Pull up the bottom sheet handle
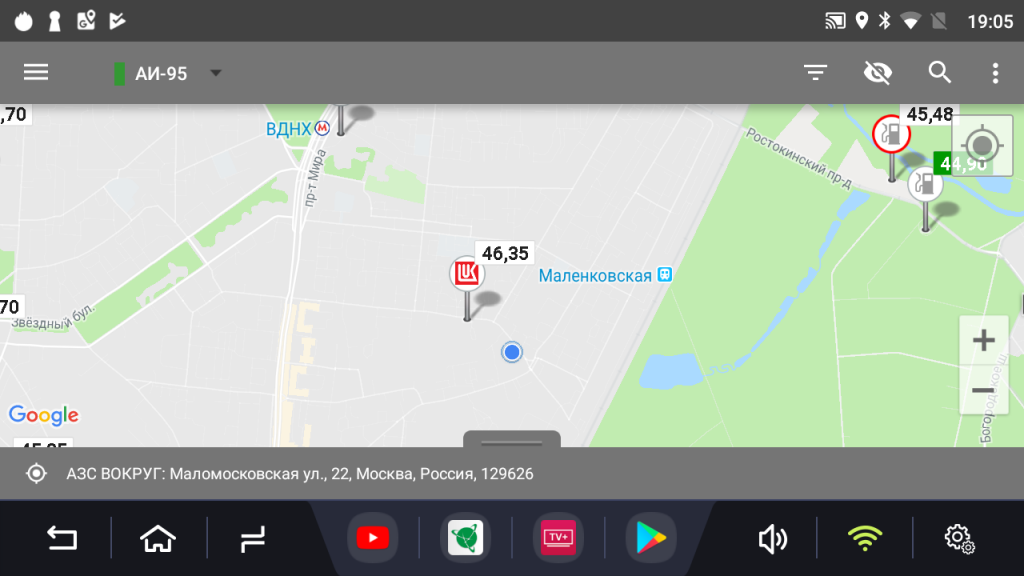 pos(511,440)
